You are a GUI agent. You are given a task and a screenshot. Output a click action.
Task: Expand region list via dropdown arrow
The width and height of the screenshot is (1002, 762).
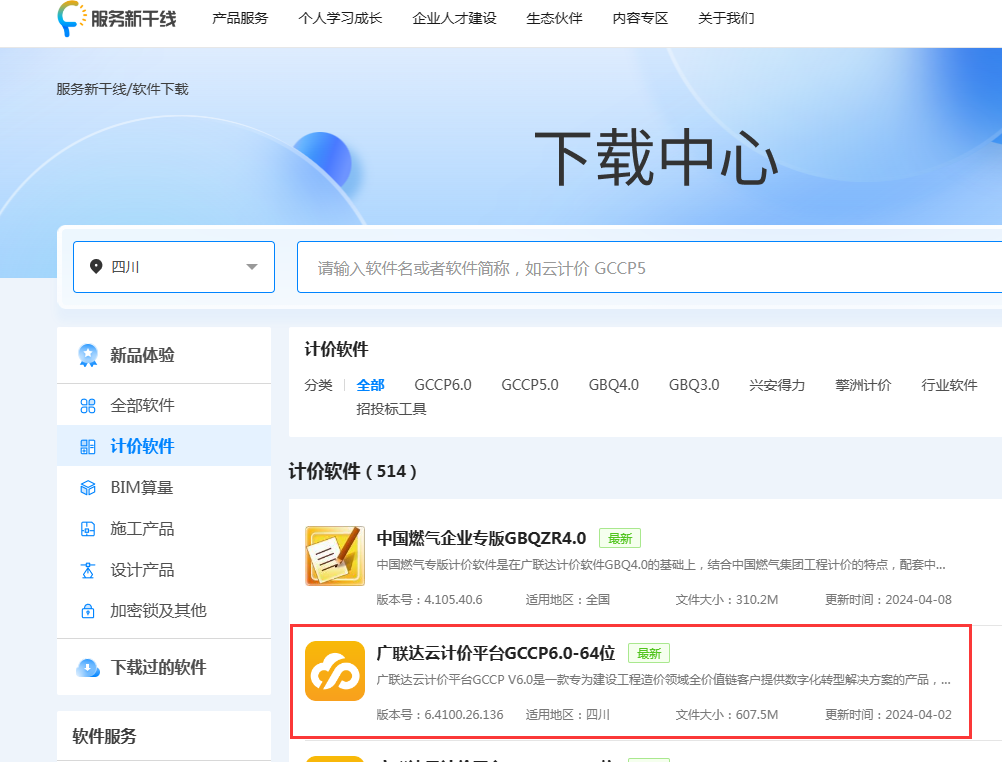252,267
